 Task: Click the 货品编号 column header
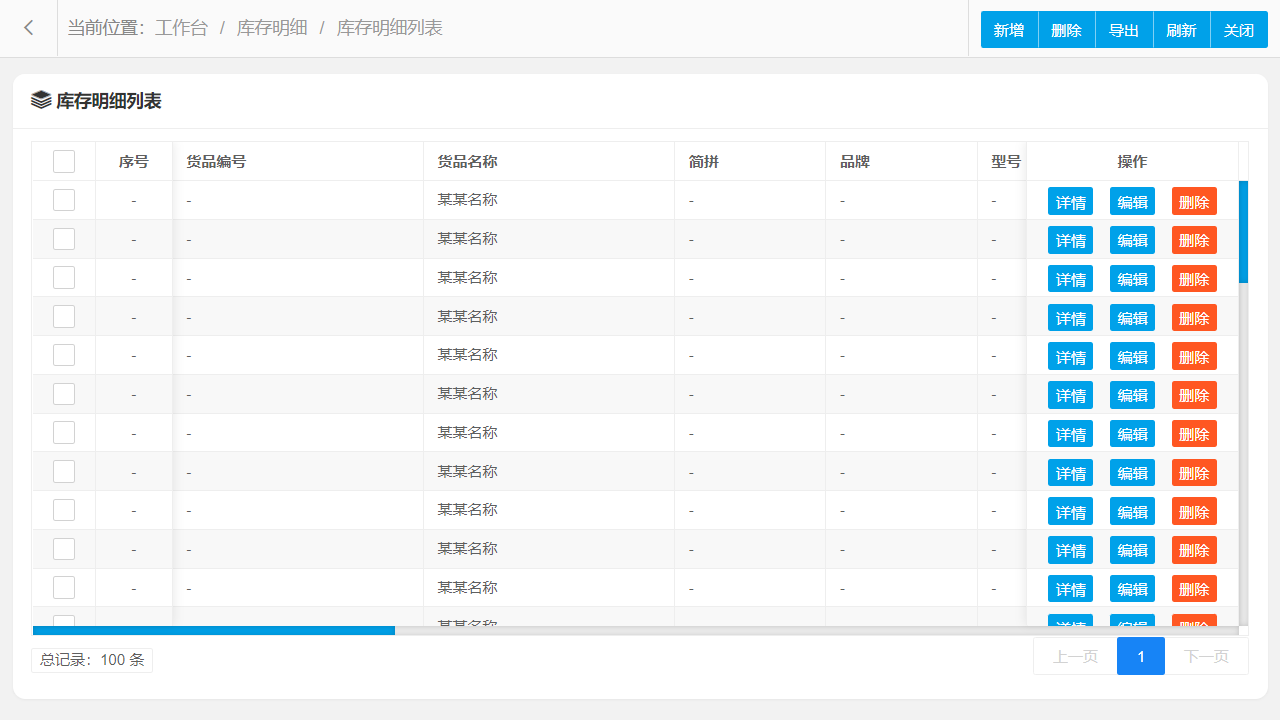(298, 161)
